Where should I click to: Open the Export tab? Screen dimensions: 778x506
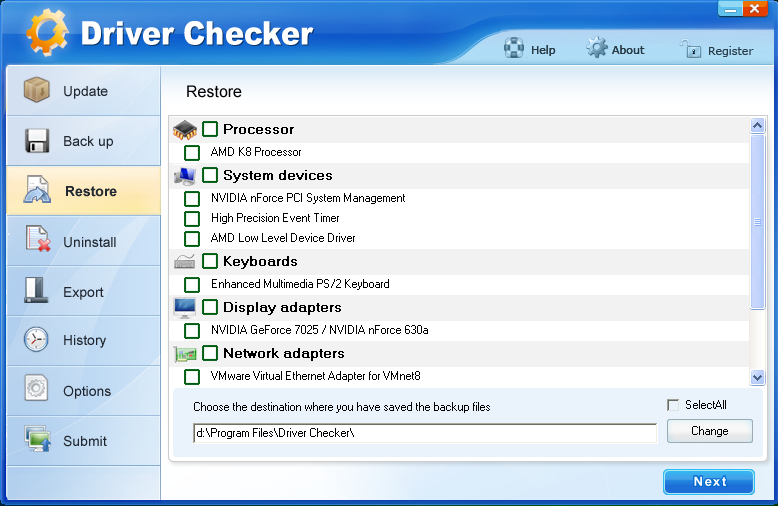click(83, 292)
